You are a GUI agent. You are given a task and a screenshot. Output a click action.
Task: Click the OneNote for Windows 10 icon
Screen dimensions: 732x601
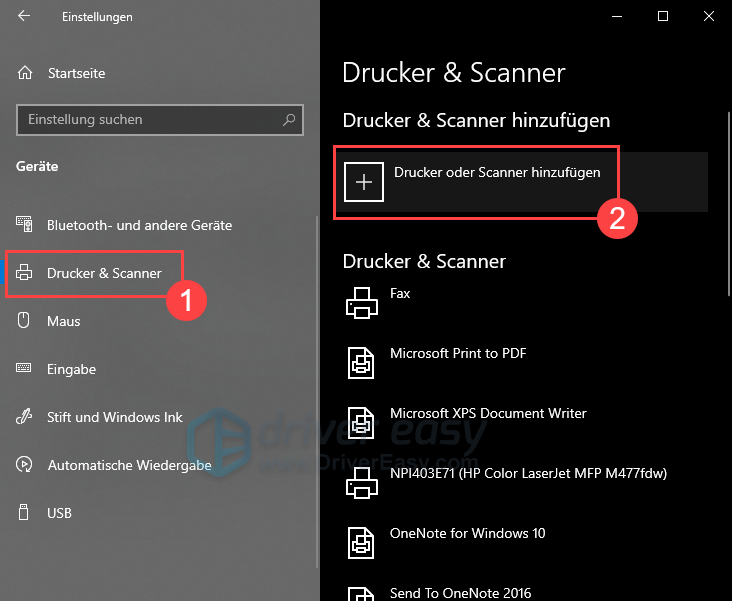(x=361, y=543)
